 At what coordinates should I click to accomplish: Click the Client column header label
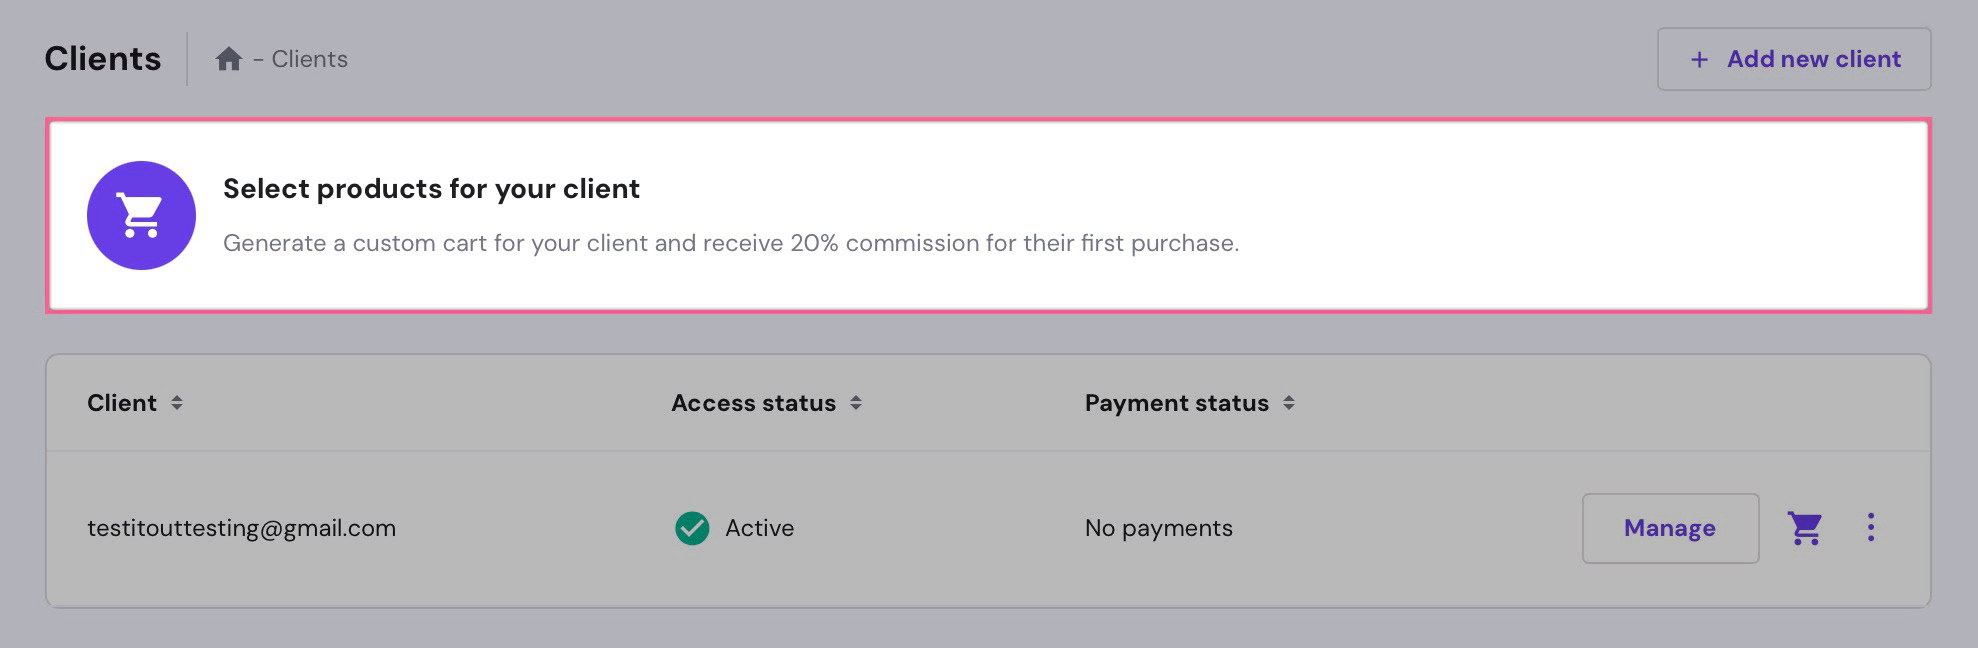click(x=122, y=403)
